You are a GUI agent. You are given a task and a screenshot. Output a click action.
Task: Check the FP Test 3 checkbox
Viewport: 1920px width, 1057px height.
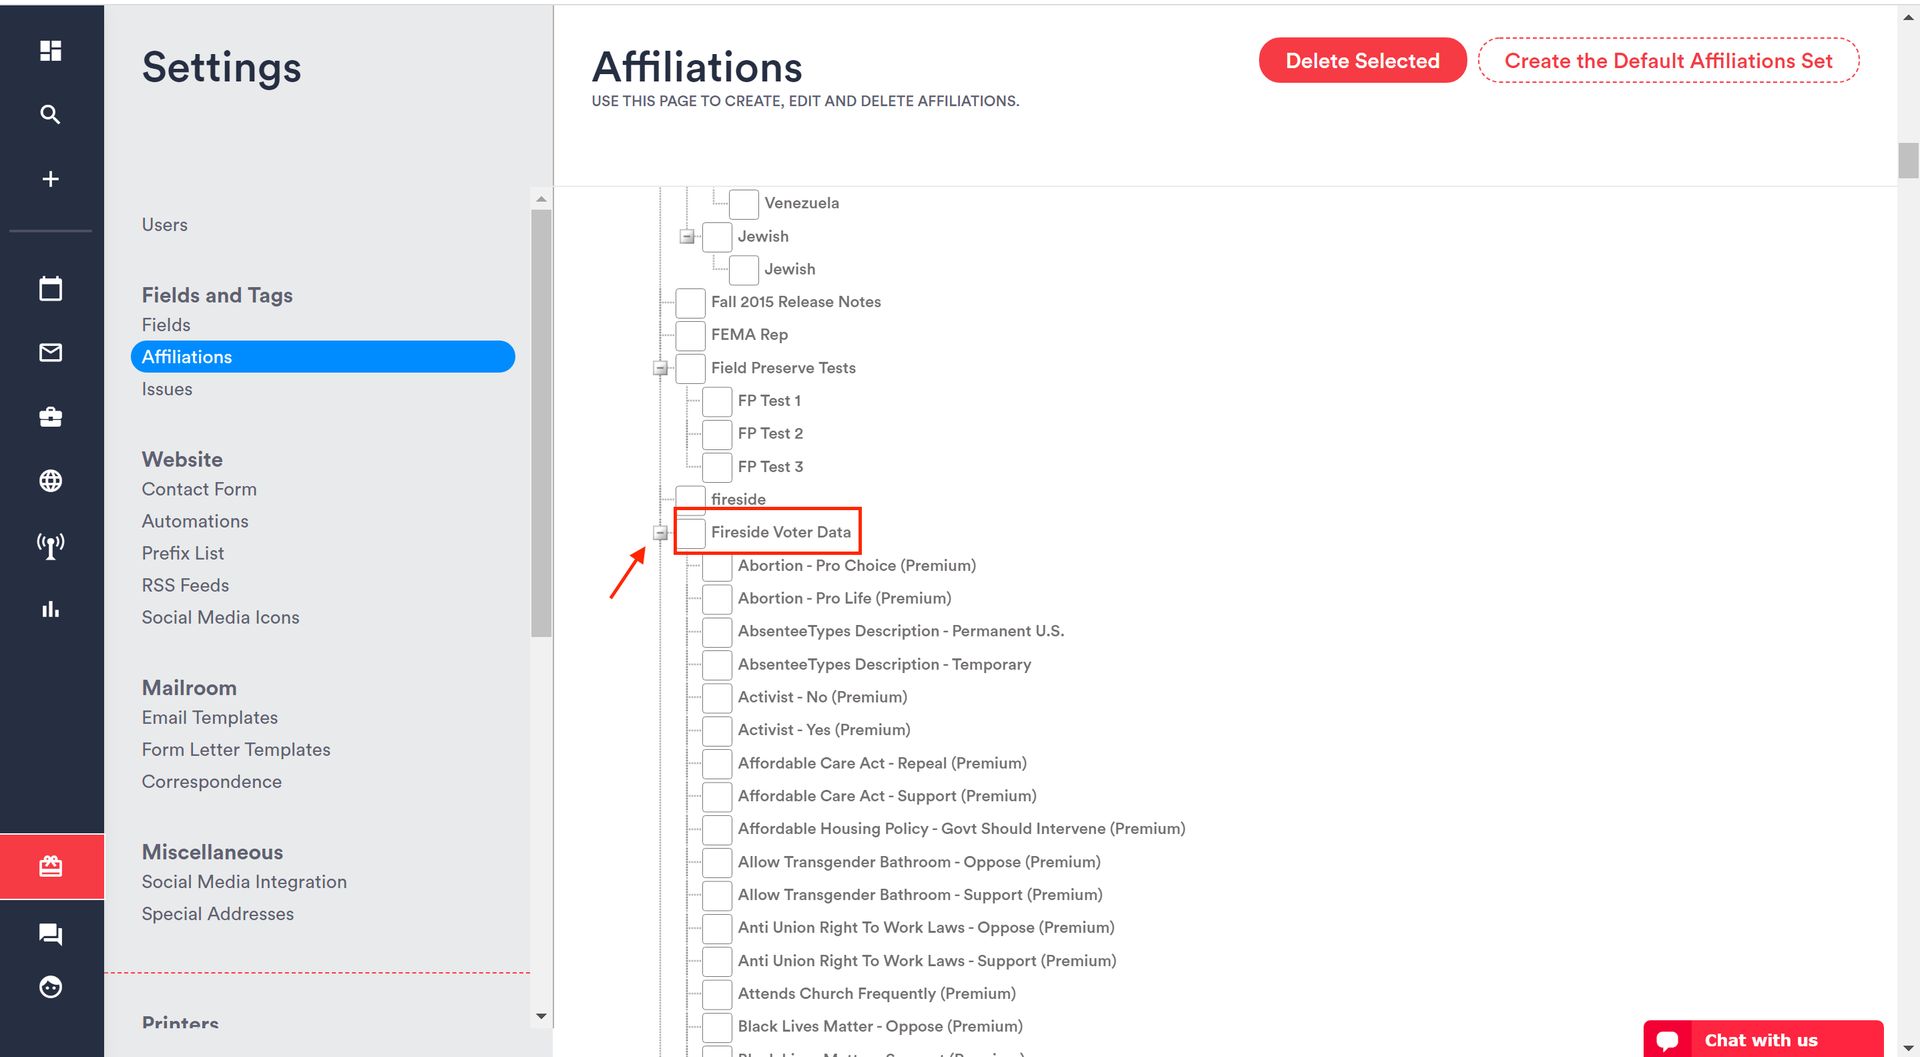[x=717, y=467]
